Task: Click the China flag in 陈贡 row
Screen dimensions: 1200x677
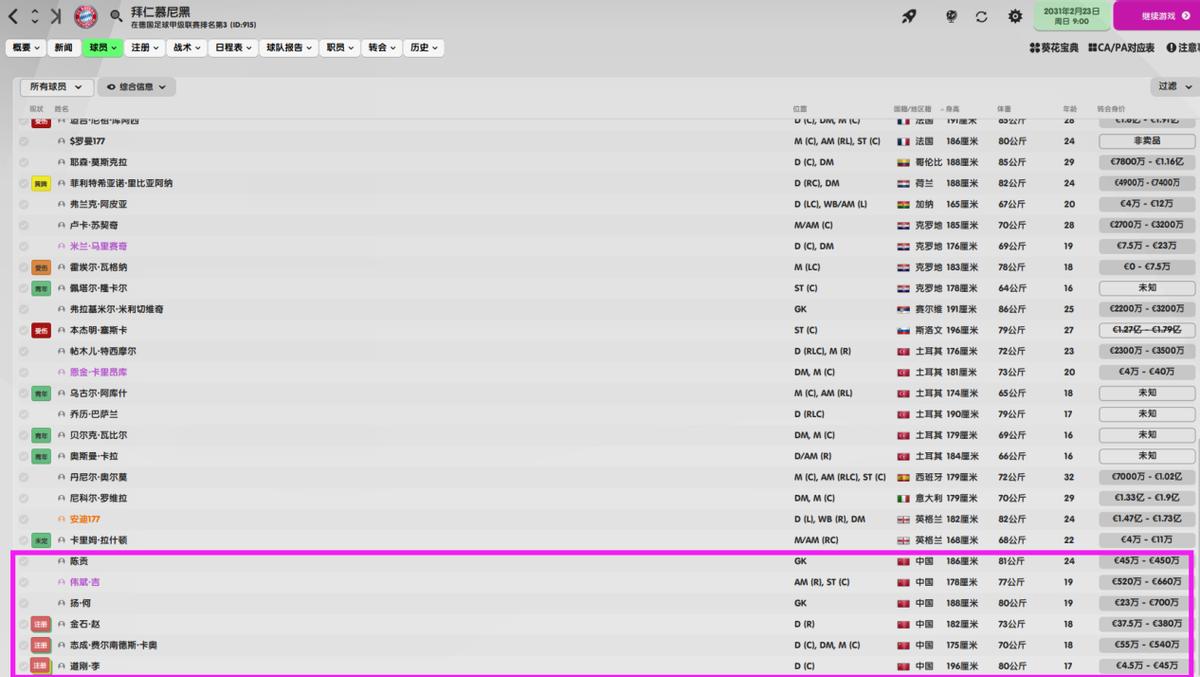Action: (x=903, y=561)
